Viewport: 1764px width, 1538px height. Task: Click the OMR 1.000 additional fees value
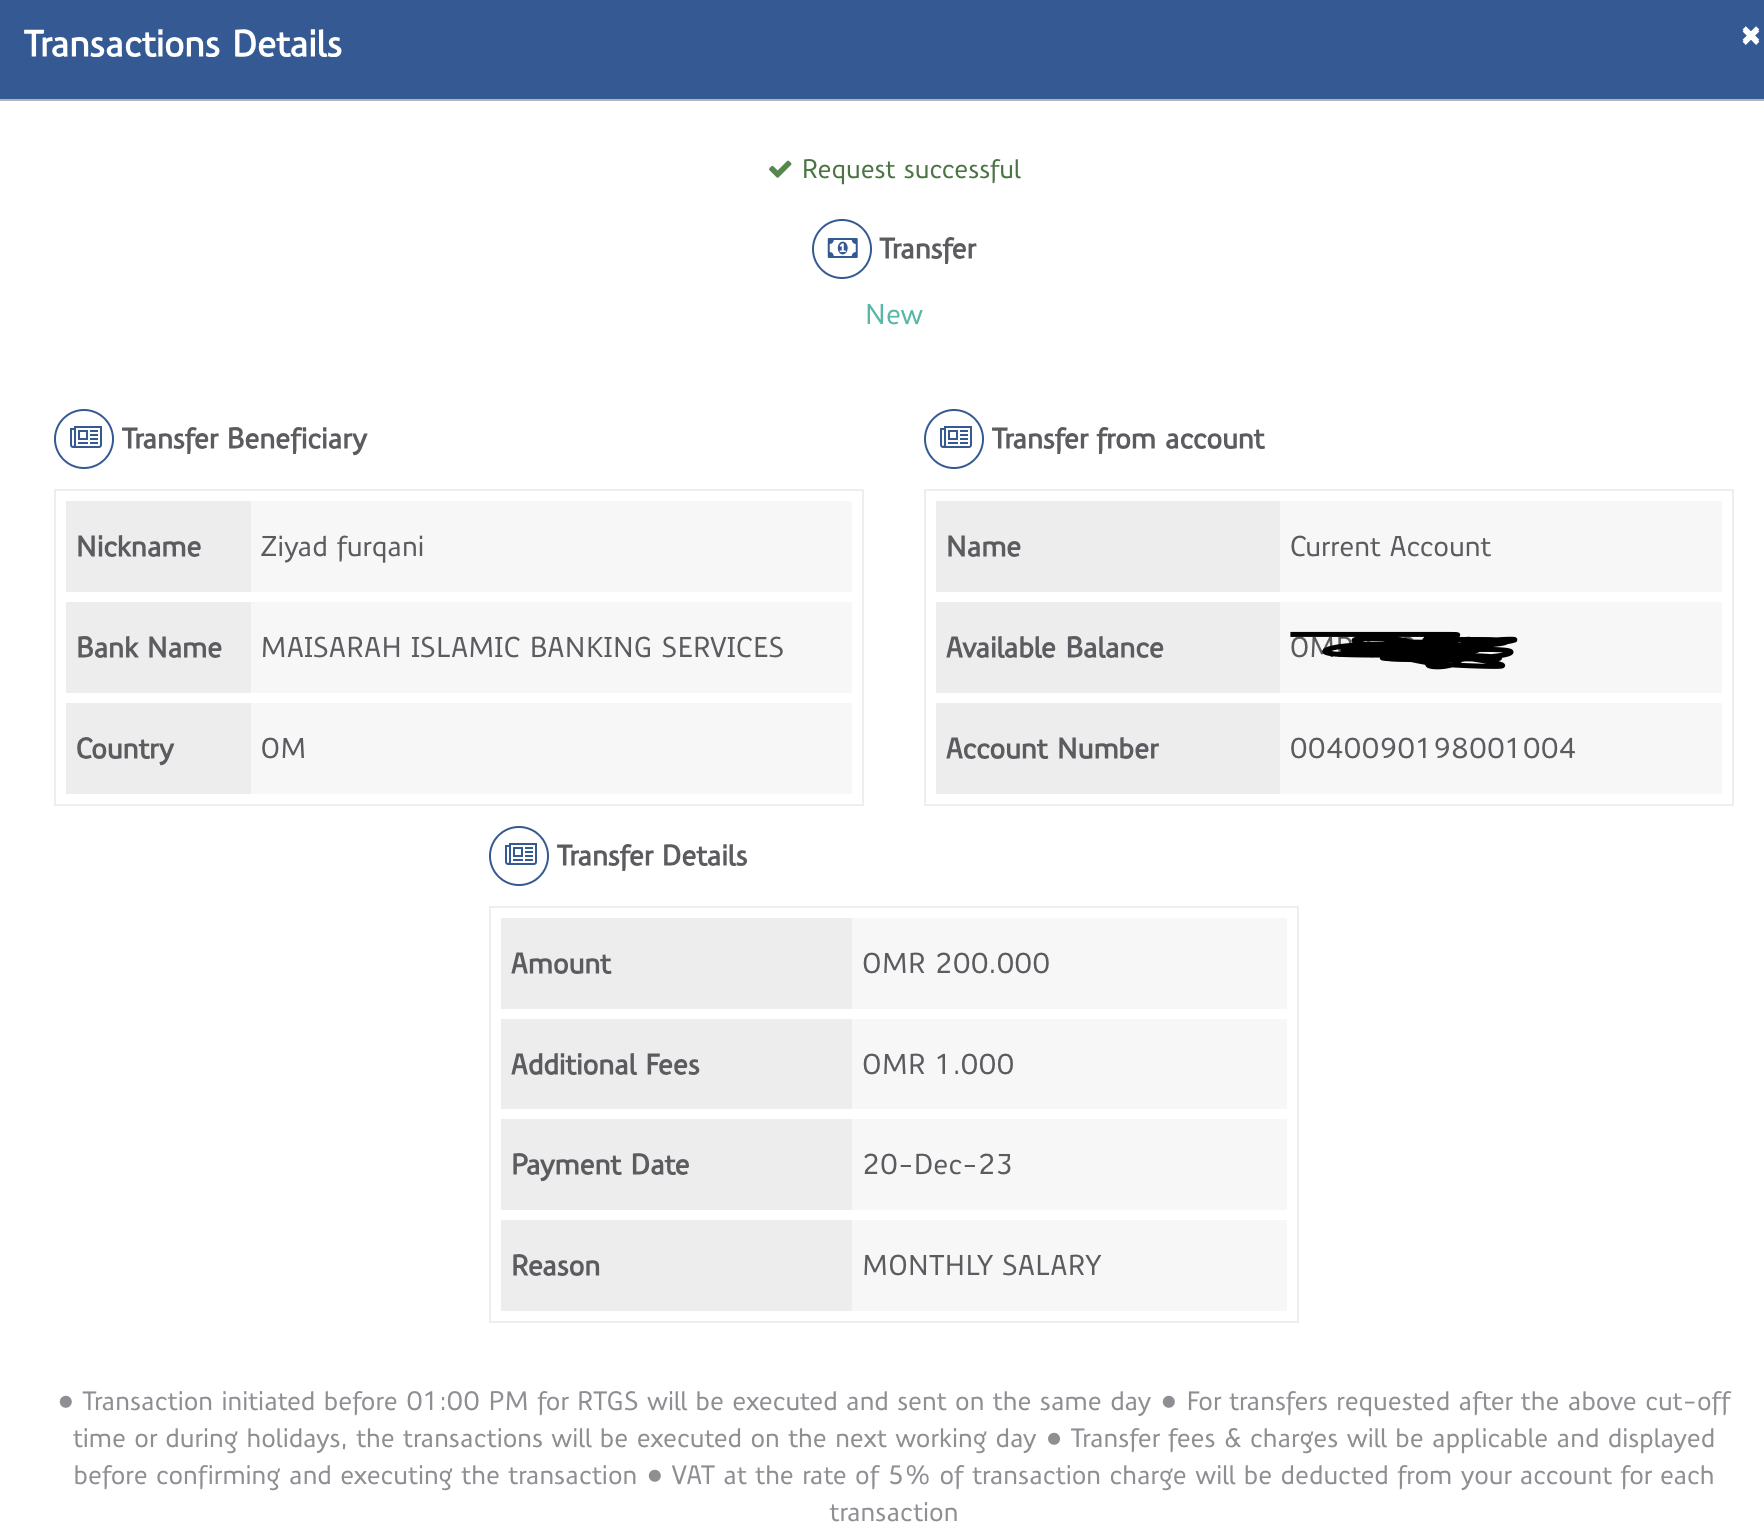tap(937, 1065)
